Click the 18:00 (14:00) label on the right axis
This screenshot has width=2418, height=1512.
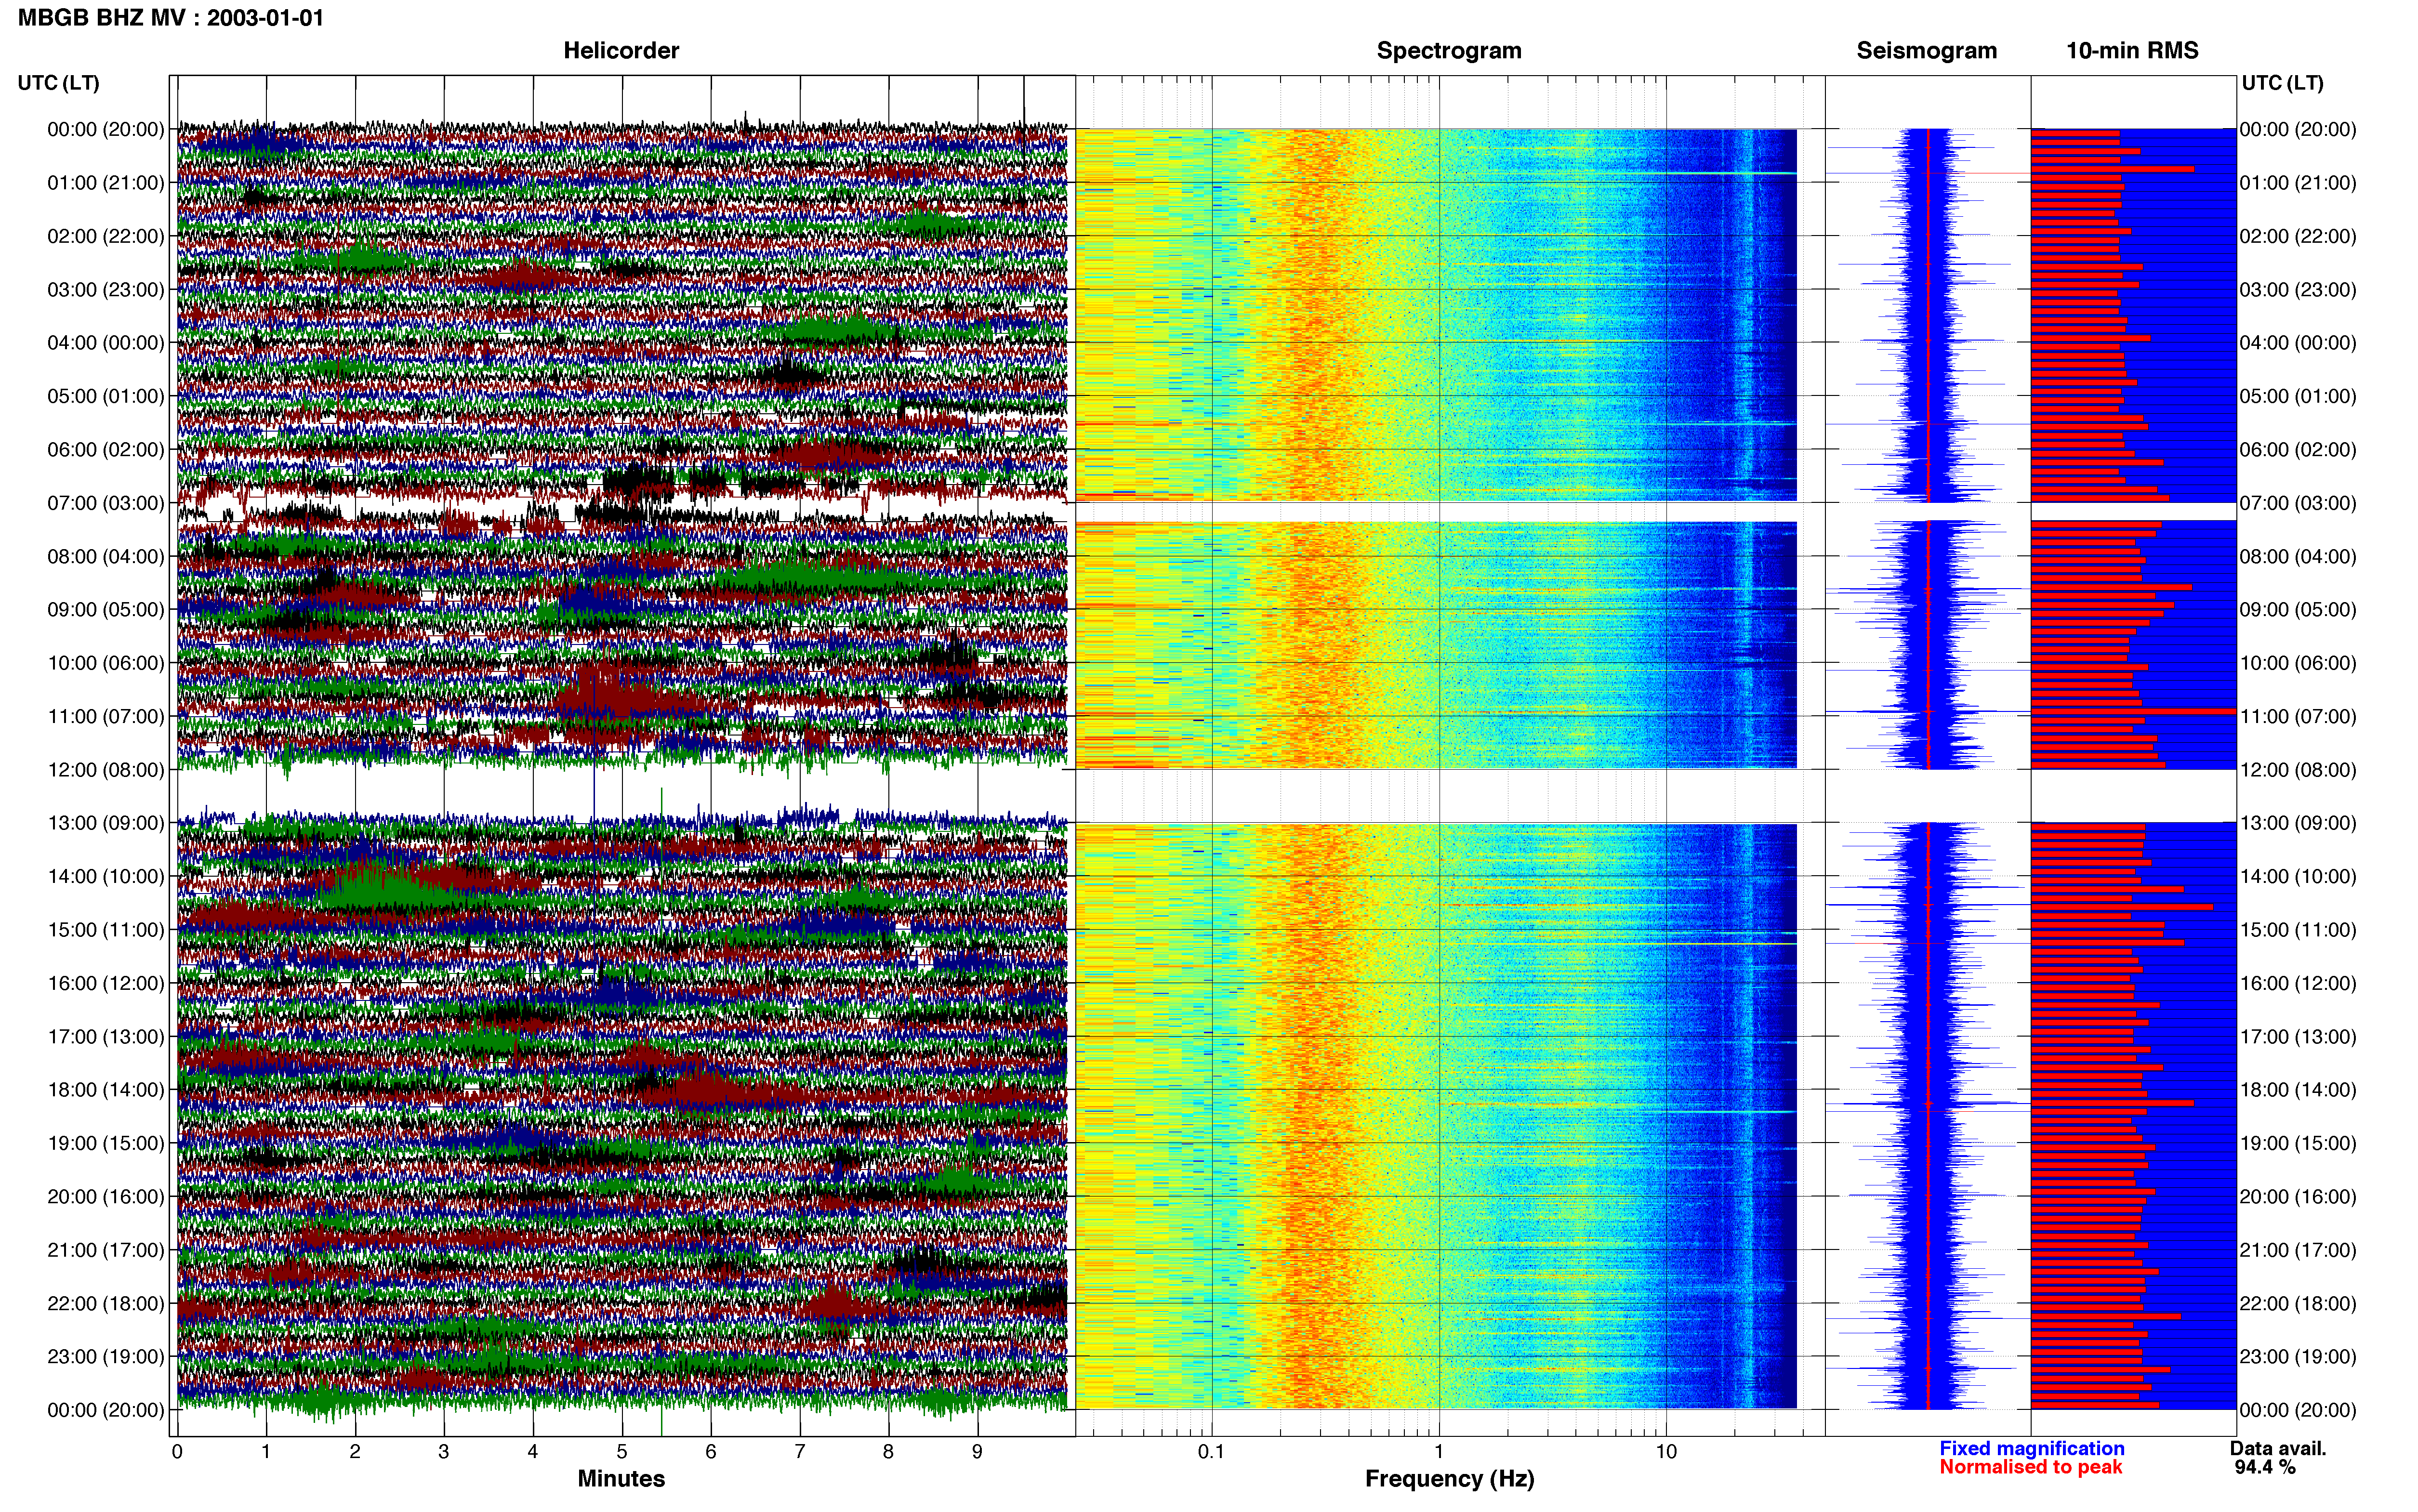click(x=2298, y=1090)
